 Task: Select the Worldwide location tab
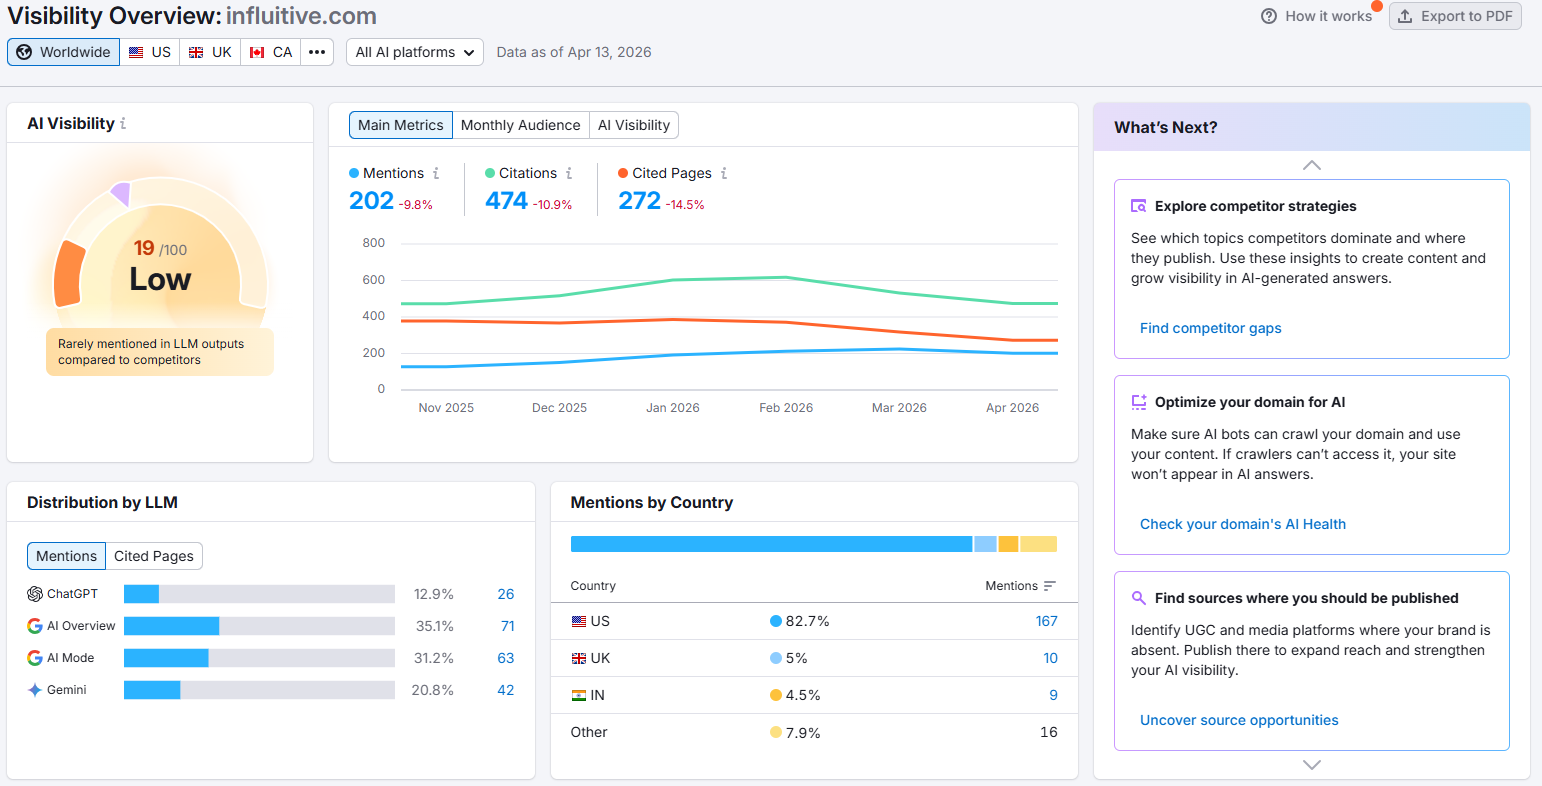pos(64,52)
